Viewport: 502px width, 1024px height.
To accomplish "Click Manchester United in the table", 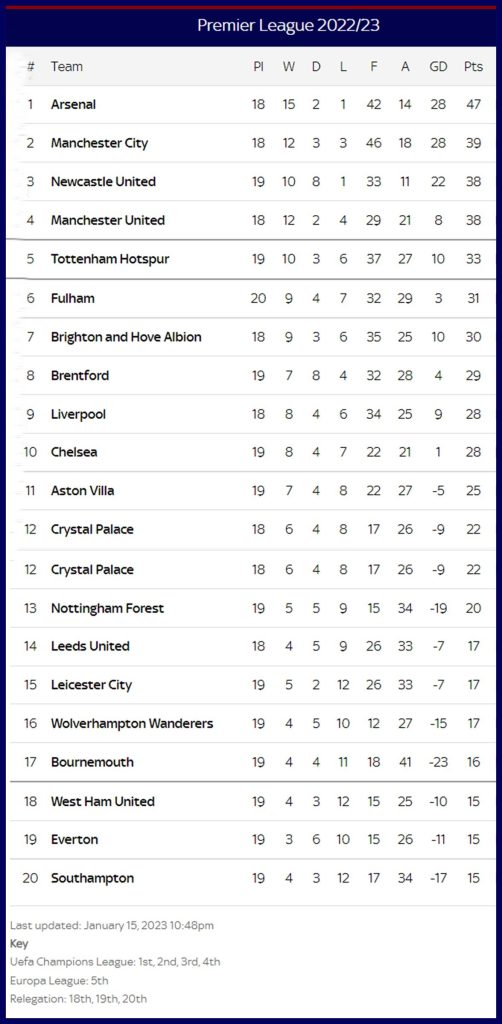I will [108, 220].
